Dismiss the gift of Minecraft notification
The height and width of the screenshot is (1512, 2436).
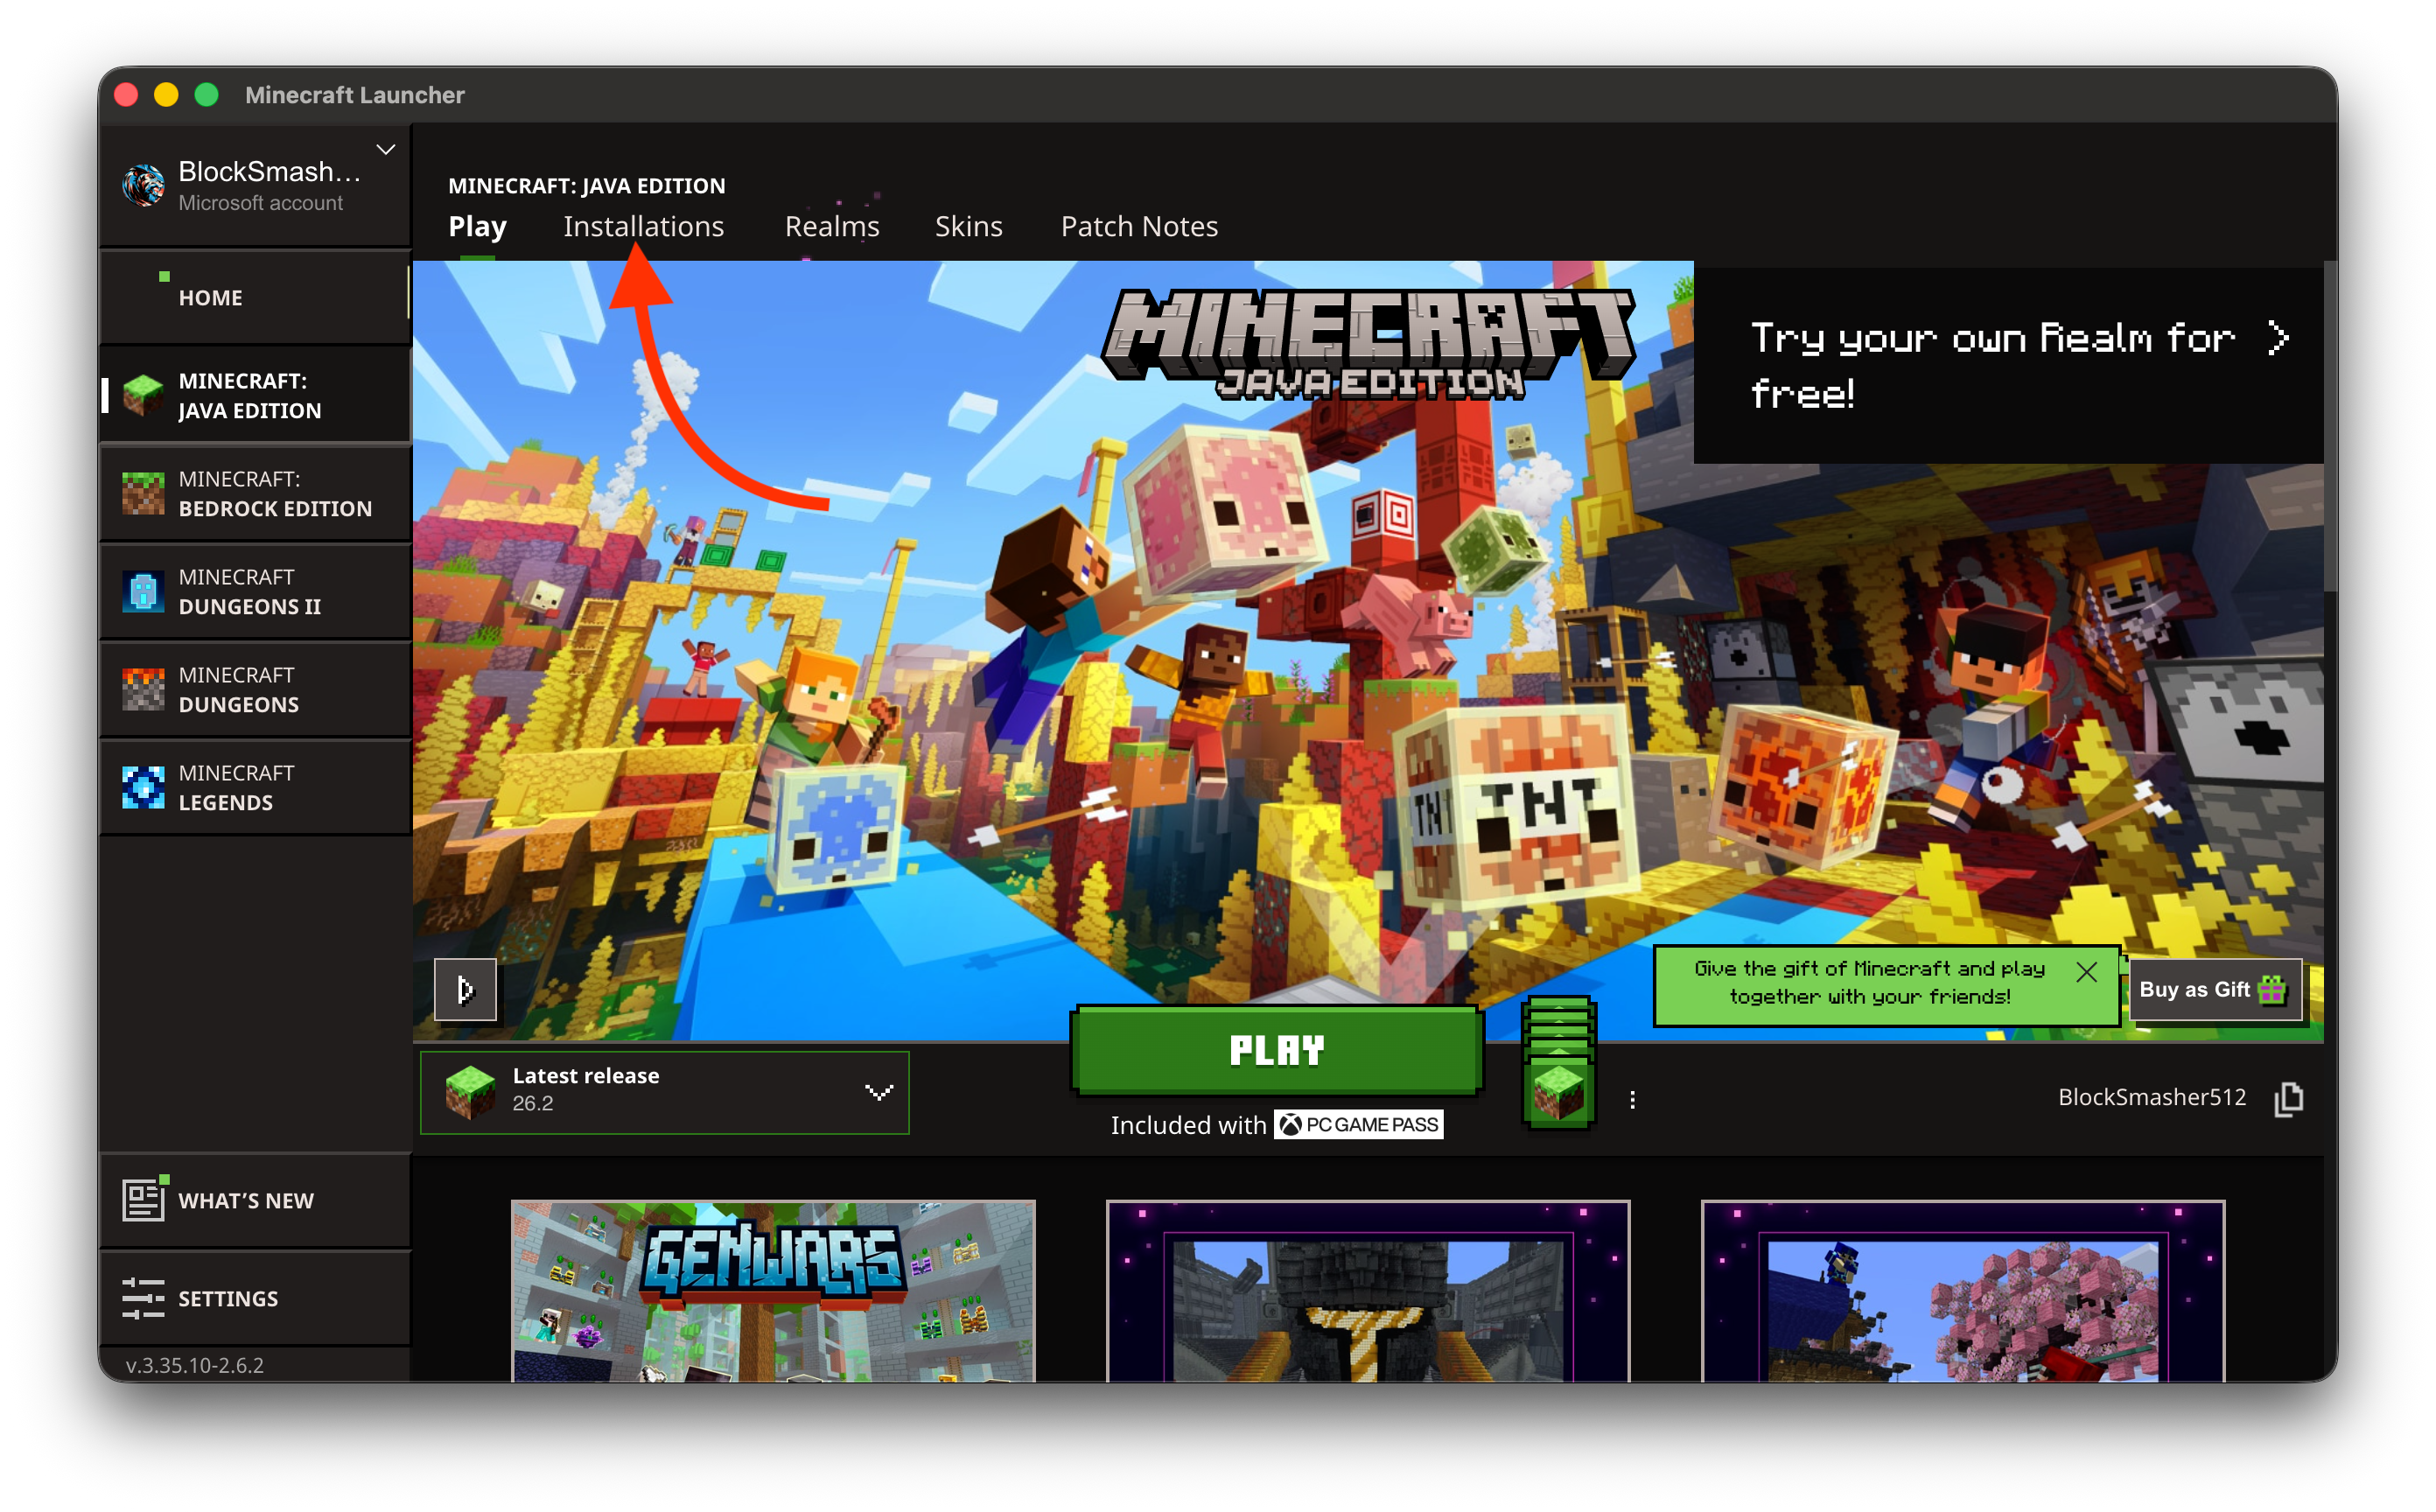click(x=2086, y=972)
